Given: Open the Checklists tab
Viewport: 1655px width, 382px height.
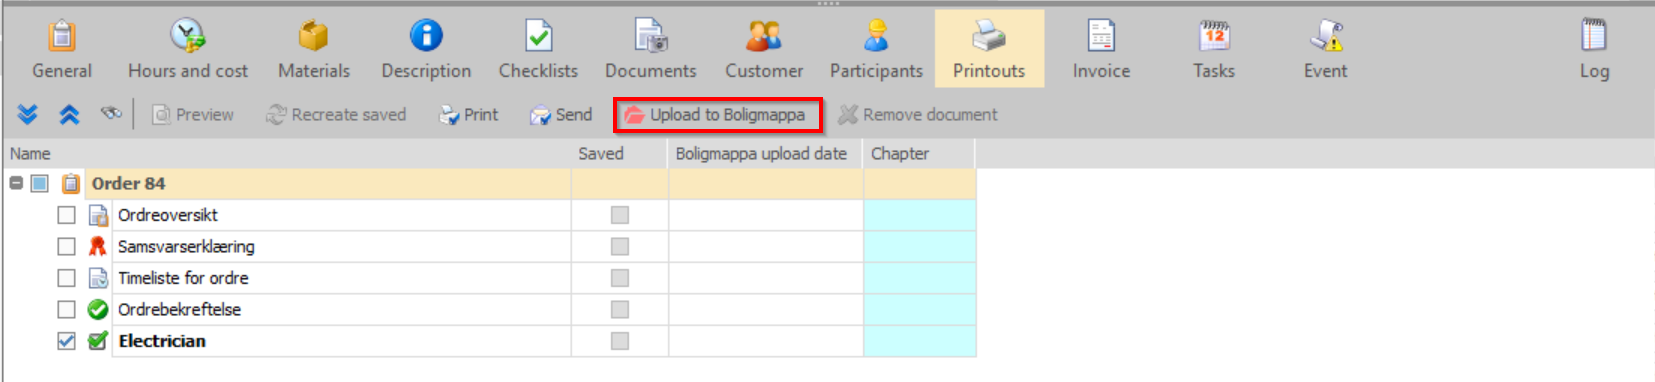Looking at the screenshot, I should coord(538,49).
